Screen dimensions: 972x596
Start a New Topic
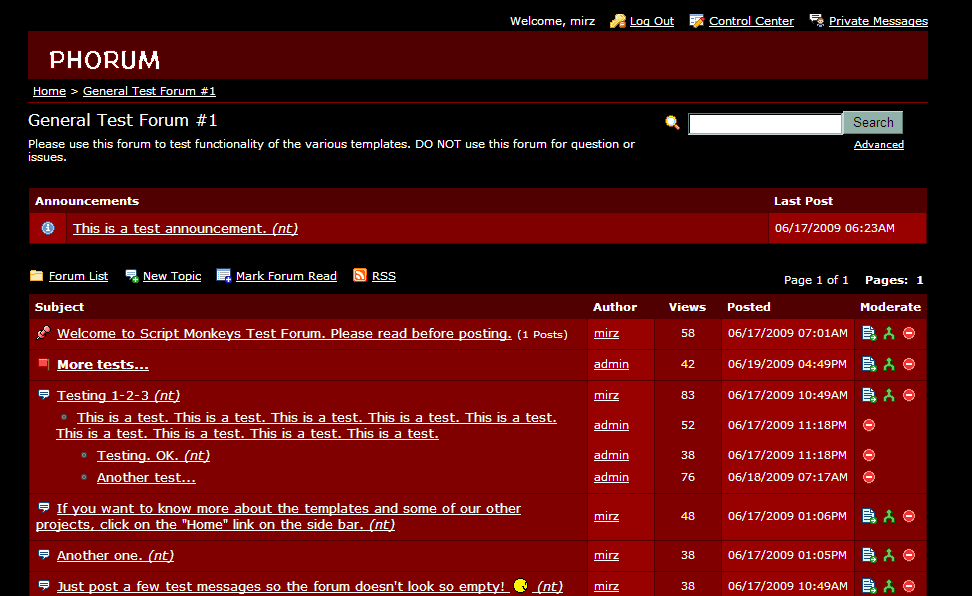point(172,276)
